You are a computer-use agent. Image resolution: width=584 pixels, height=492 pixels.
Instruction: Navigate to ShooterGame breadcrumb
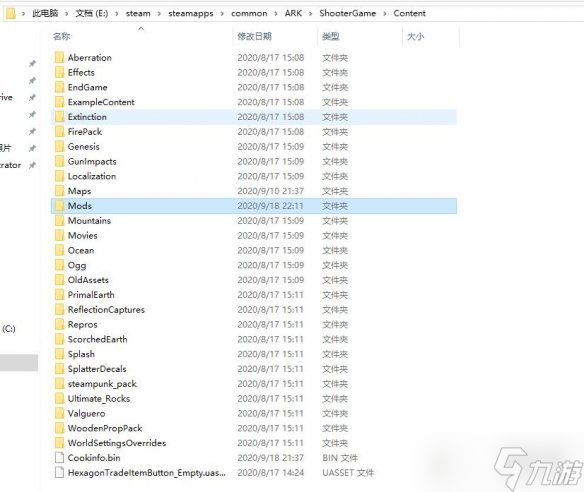tap(347, 13)
